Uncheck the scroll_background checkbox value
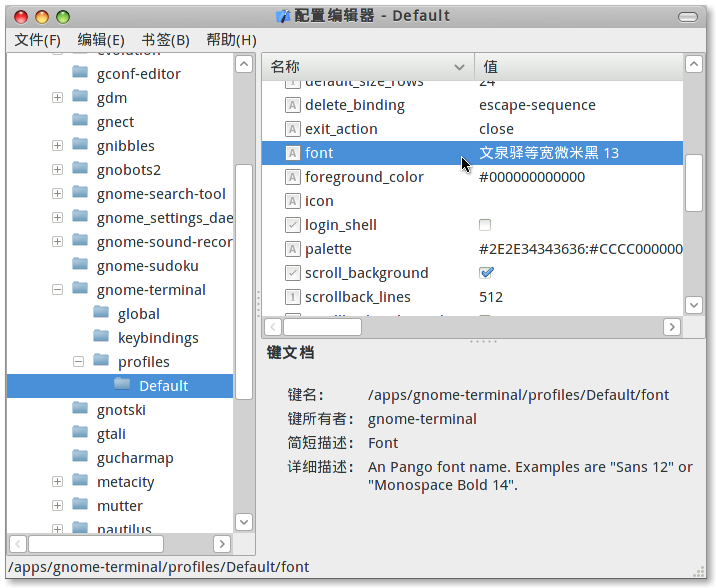Image resolution: width=716 pixels, height=588 pixels. 486,273
